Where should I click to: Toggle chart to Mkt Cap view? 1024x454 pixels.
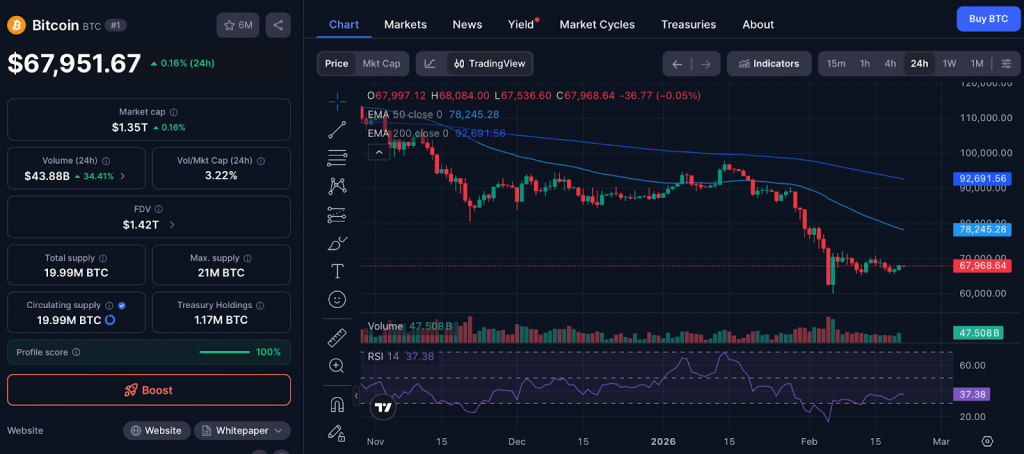click(x=381, y=64)
